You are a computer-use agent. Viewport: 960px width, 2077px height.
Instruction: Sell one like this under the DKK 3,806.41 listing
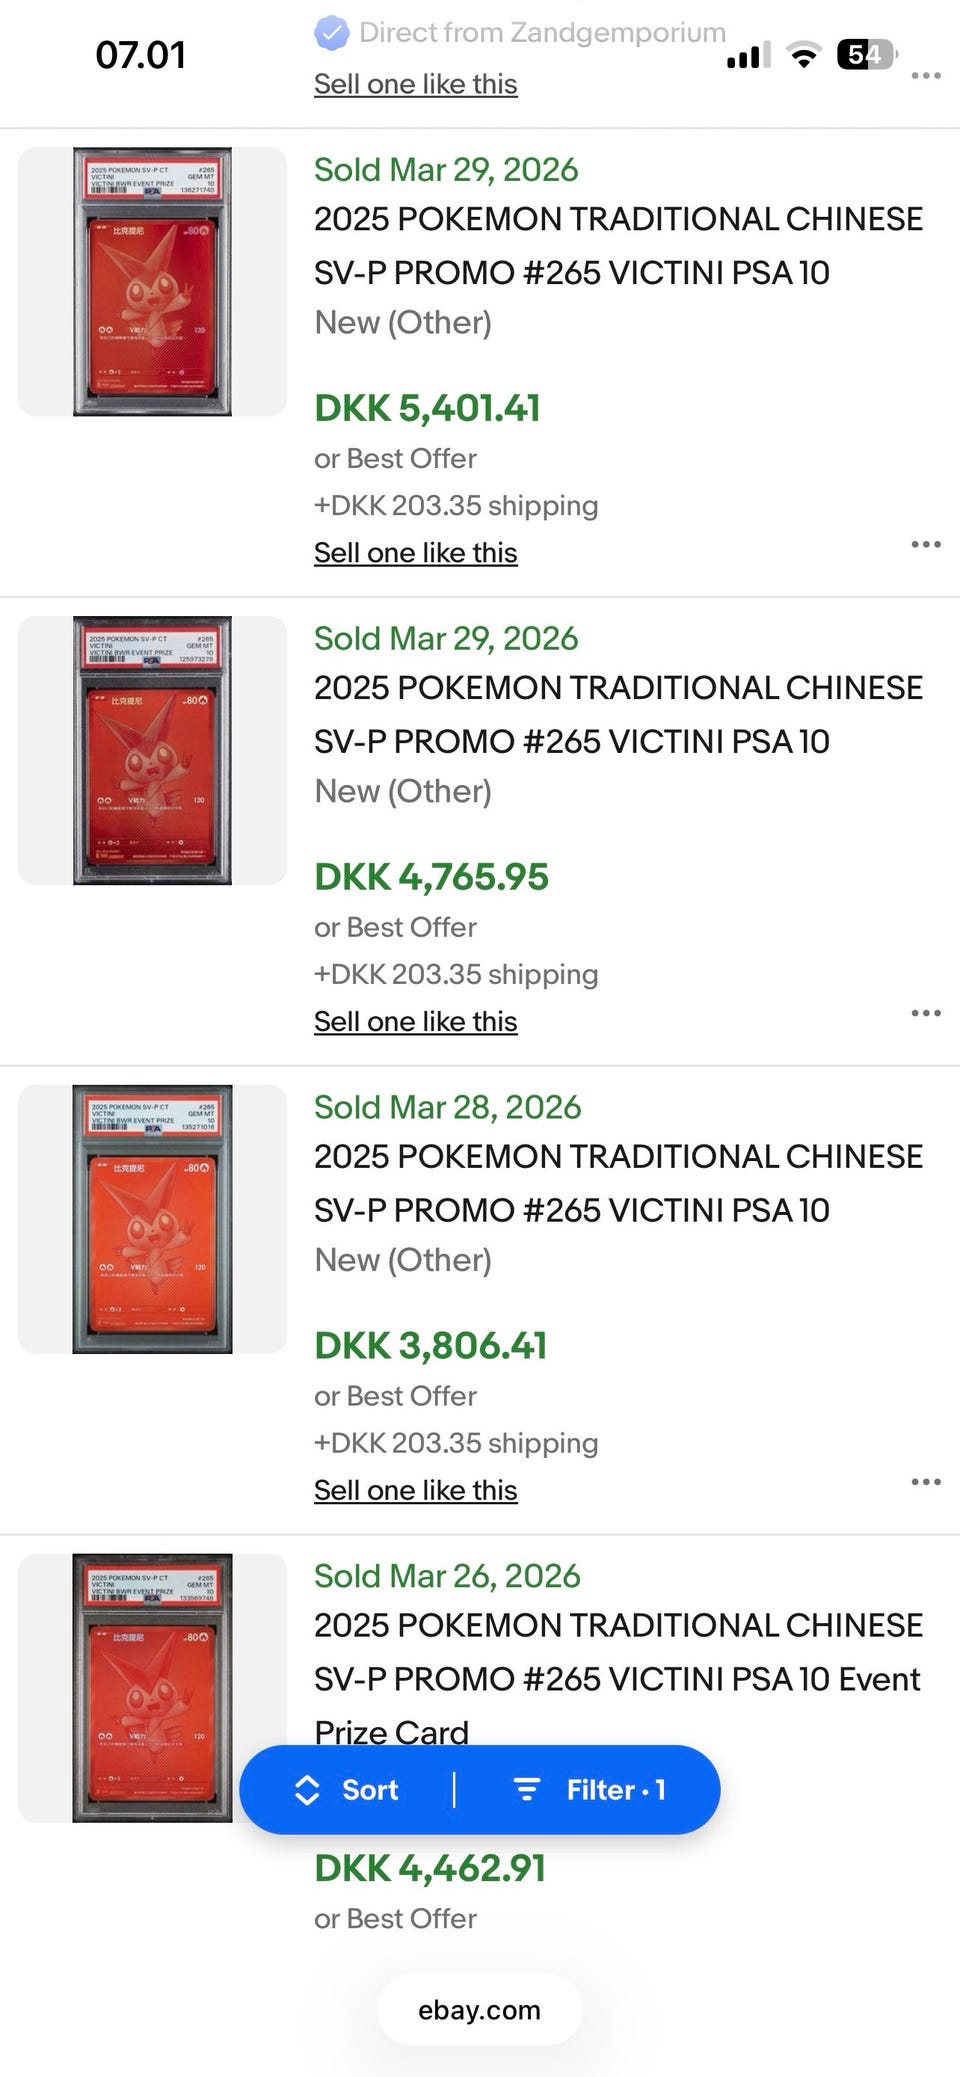pyautogui.click(x=416, y=1491)
